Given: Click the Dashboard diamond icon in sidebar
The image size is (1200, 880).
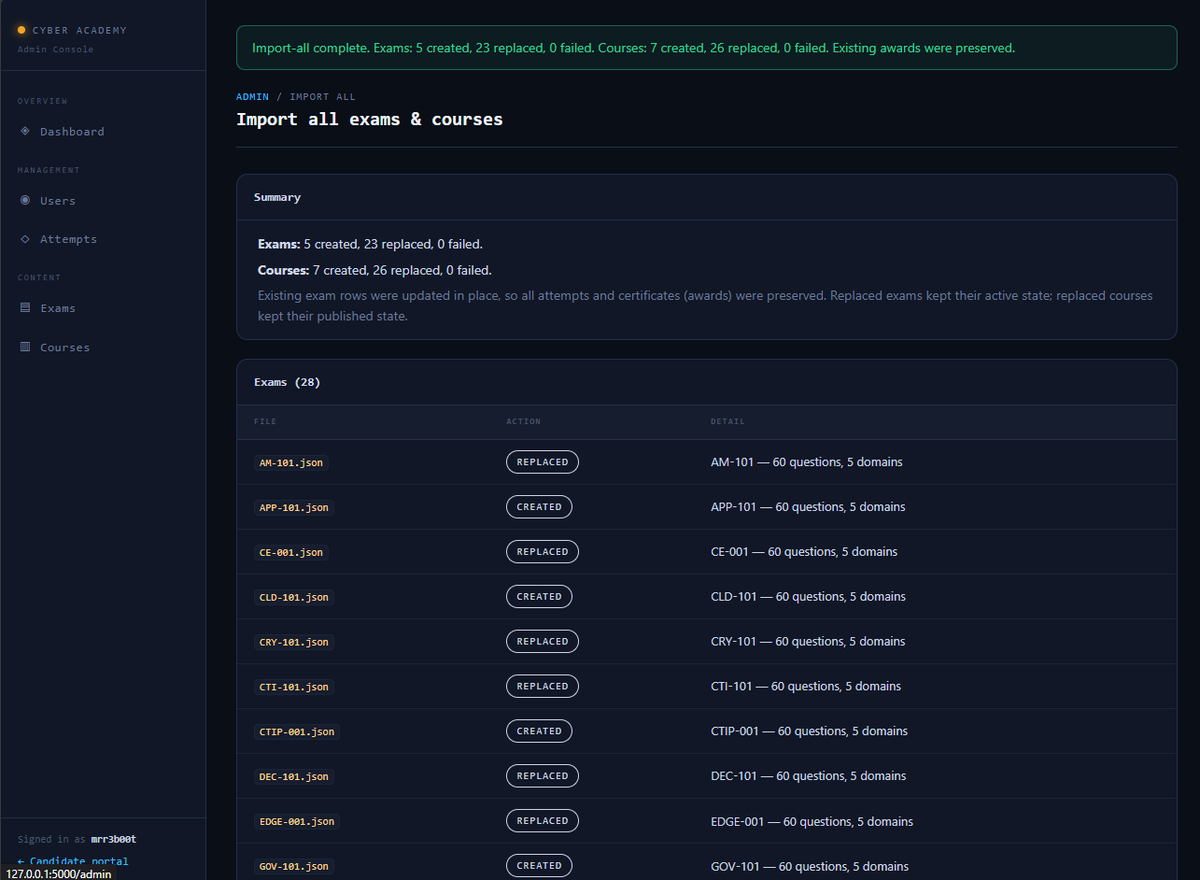Looking at the screenshot, I should (x=25, y=131).
